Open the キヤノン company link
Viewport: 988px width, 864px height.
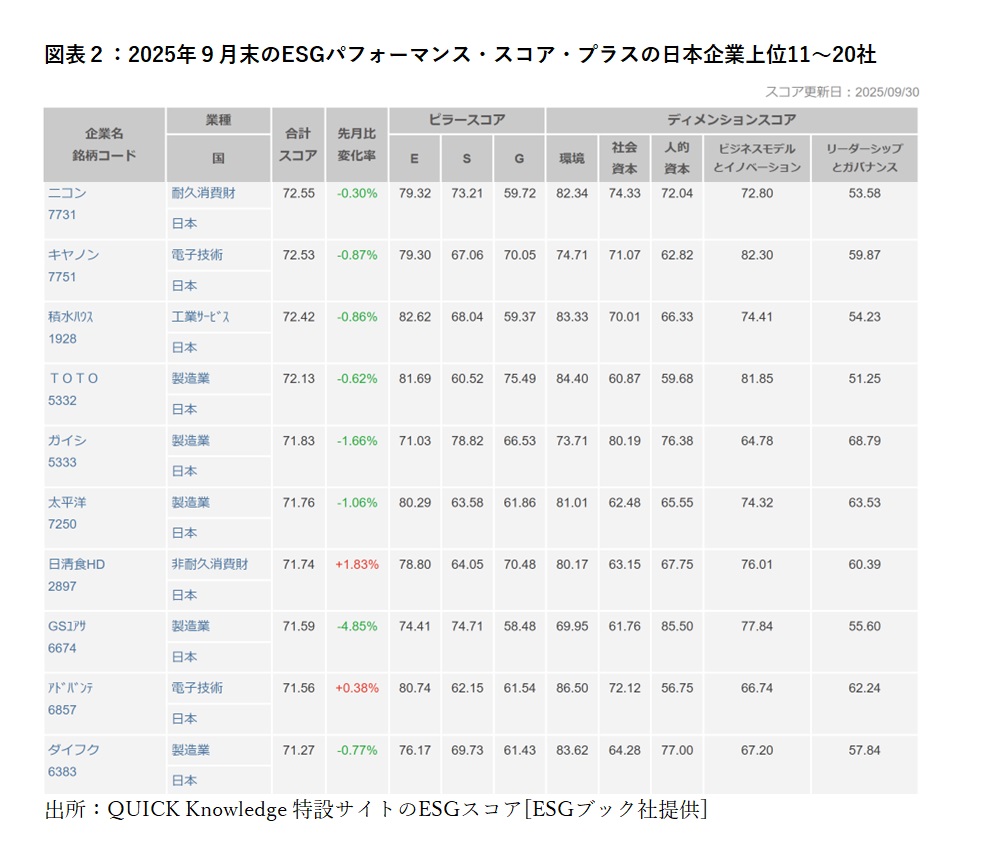[x=73, y=255]
